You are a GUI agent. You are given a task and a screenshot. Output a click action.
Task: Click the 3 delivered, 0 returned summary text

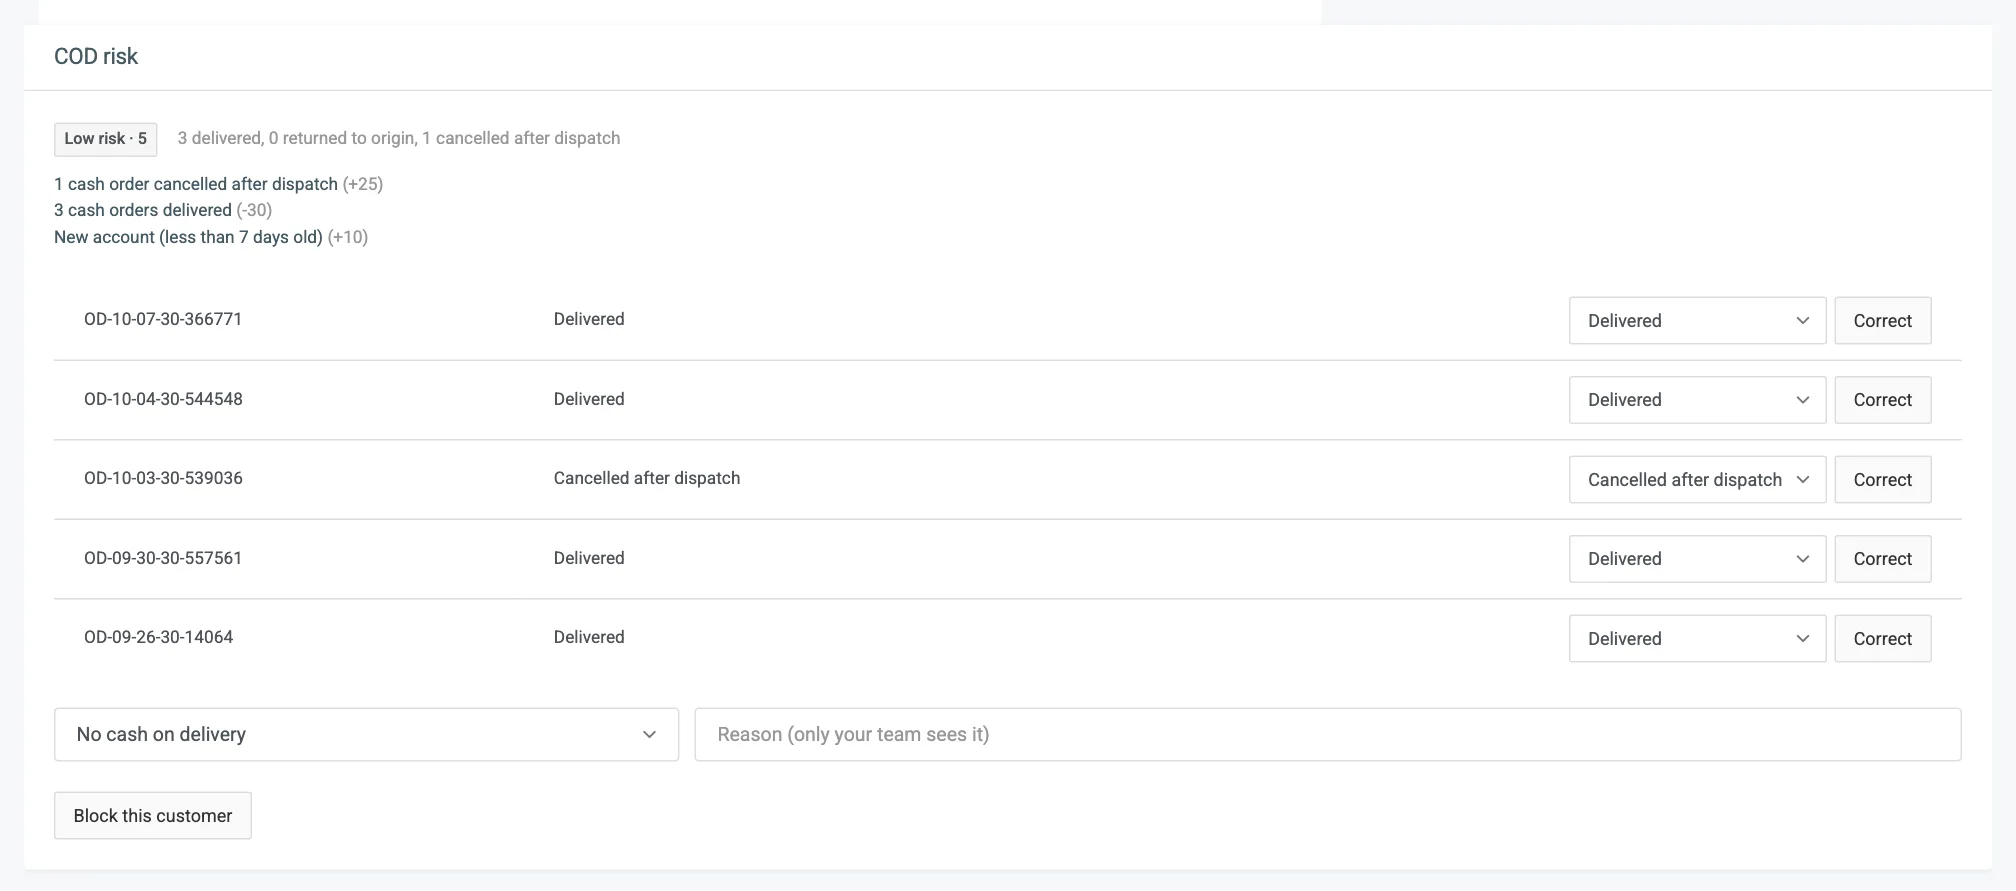pos(399,138)
